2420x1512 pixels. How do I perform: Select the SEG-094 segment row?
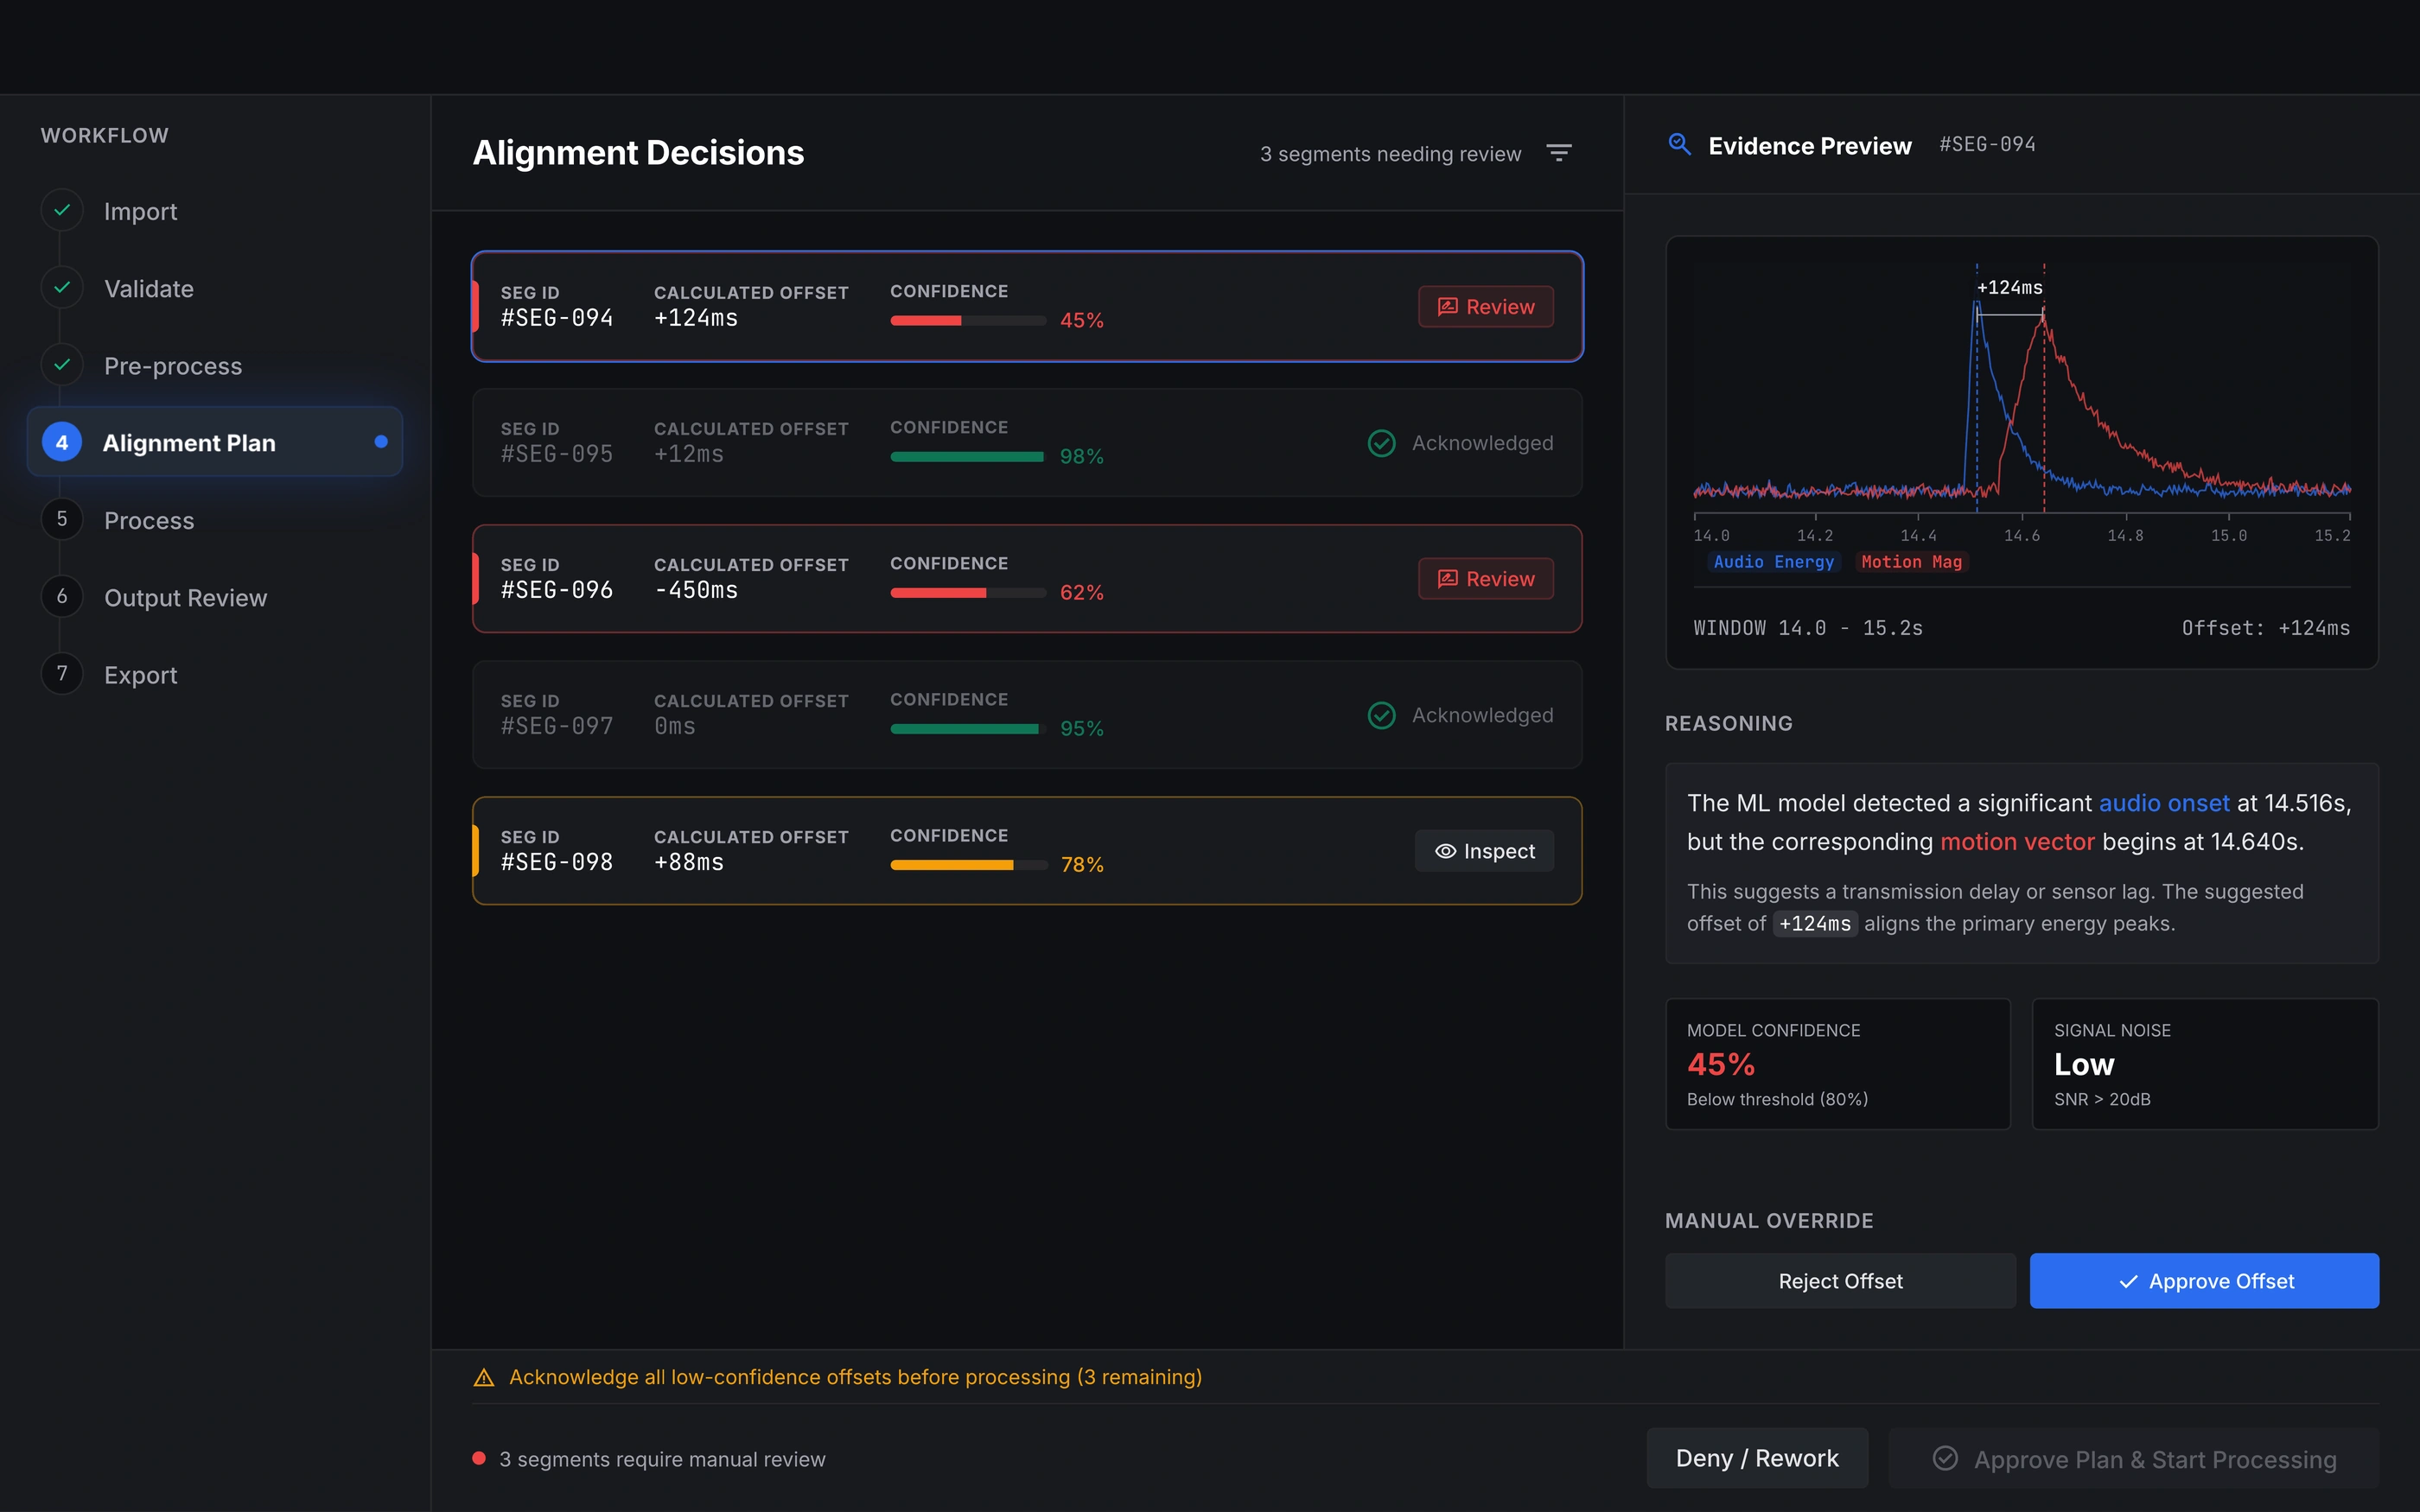[x=1027, y=306]
